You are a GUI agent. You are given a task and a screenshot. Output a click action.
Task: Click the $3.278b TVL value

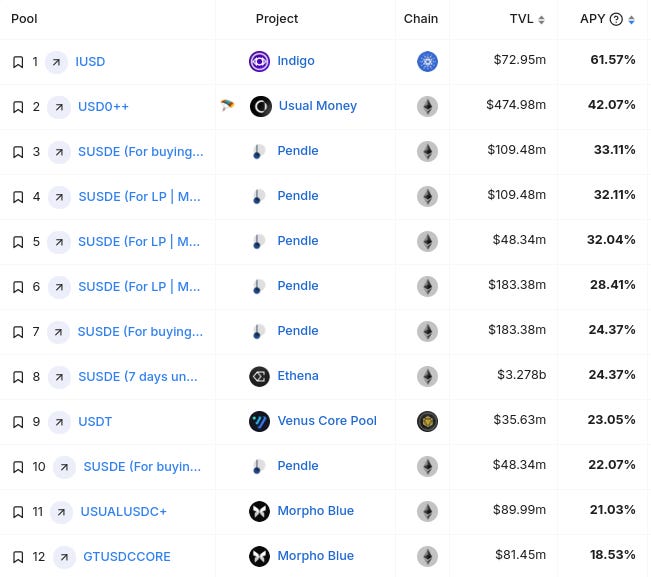pos(521,375)
